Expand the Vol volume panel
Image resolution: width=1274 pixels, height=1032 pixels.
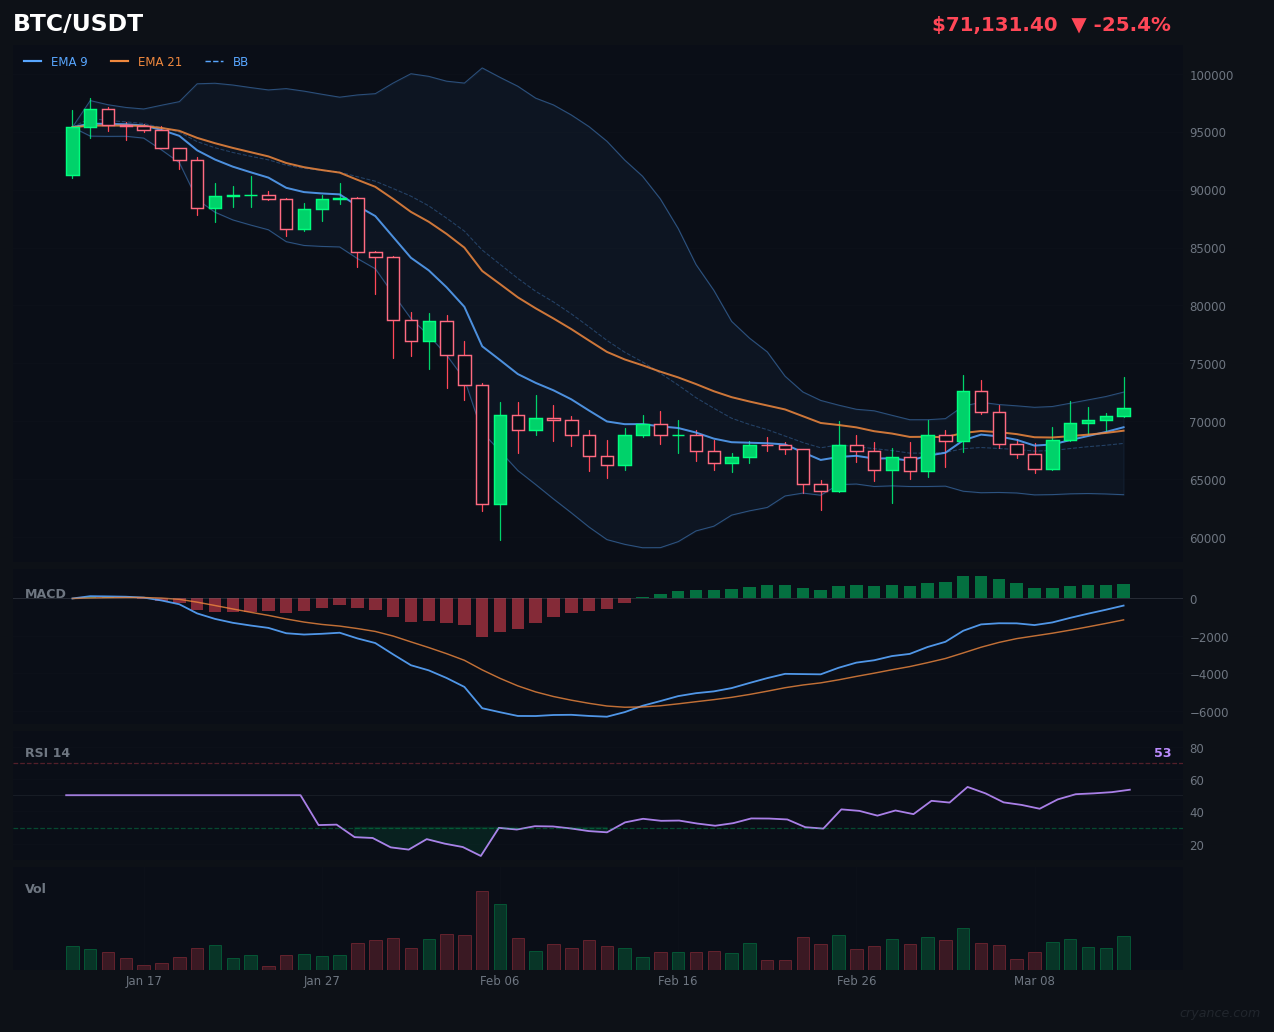[x=35, y=888]
